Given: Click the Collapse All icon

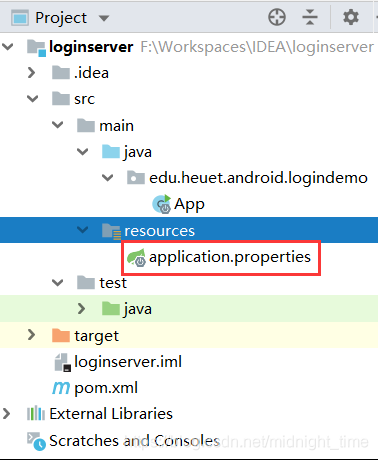Looking at the screenshot, I should pyautogui.click(x=310, y=17).
